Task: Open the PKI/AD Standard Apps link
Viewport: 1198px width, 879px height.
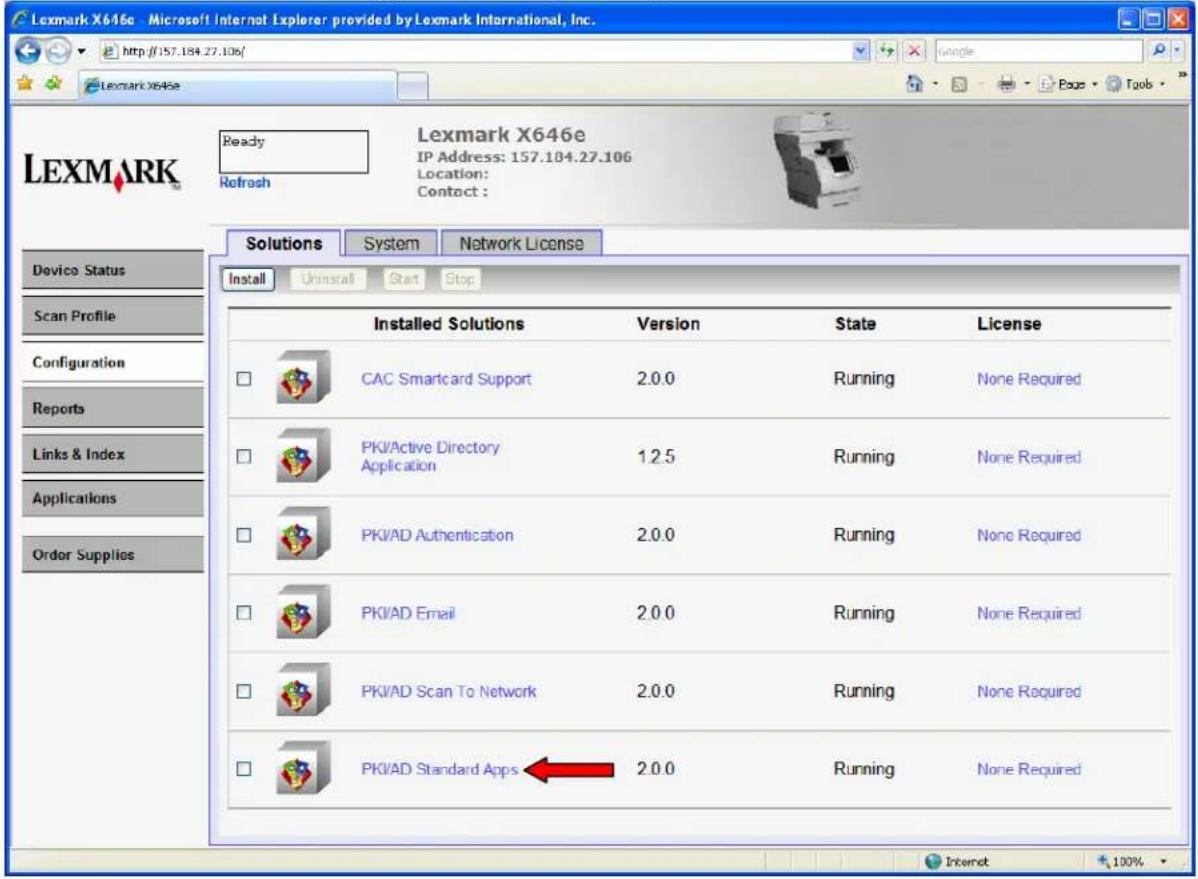Action: click(x=439, y=769)
